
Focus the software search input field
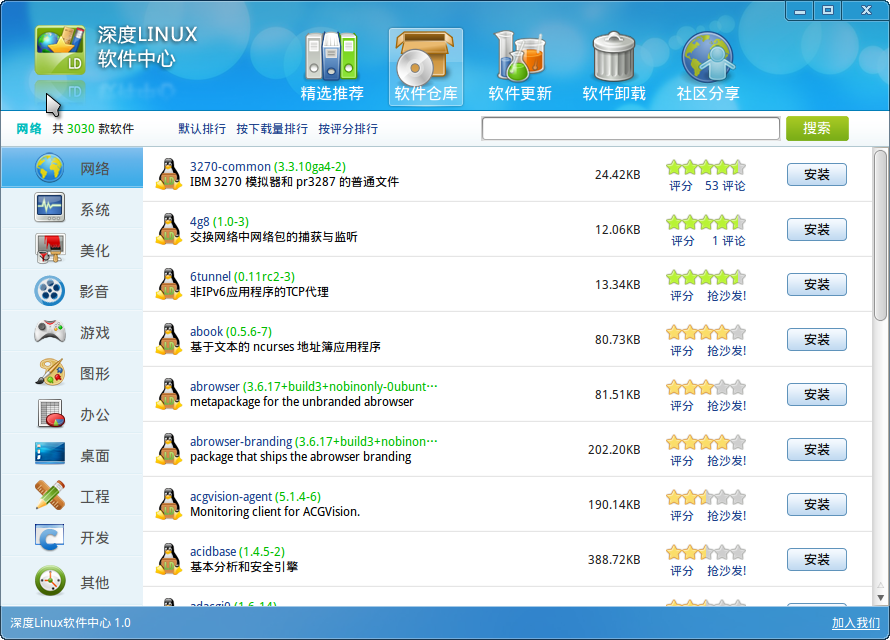tap(631, 128)
